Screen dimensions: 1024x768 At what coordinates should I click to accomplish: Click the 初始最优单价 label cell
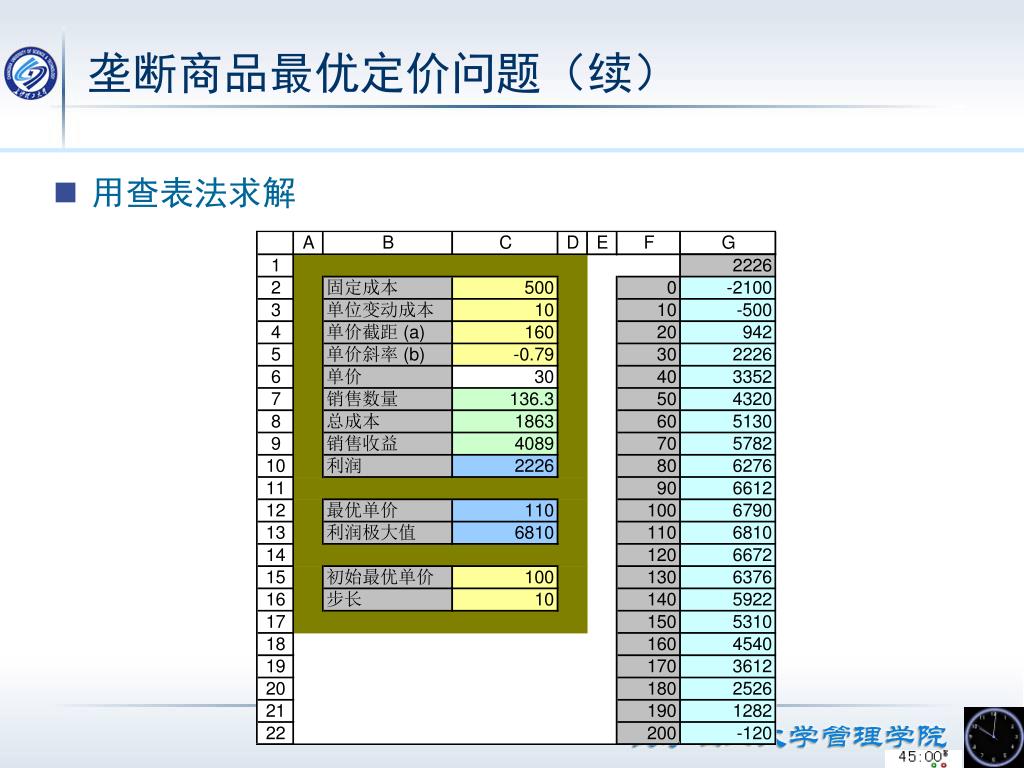point(387,577)
